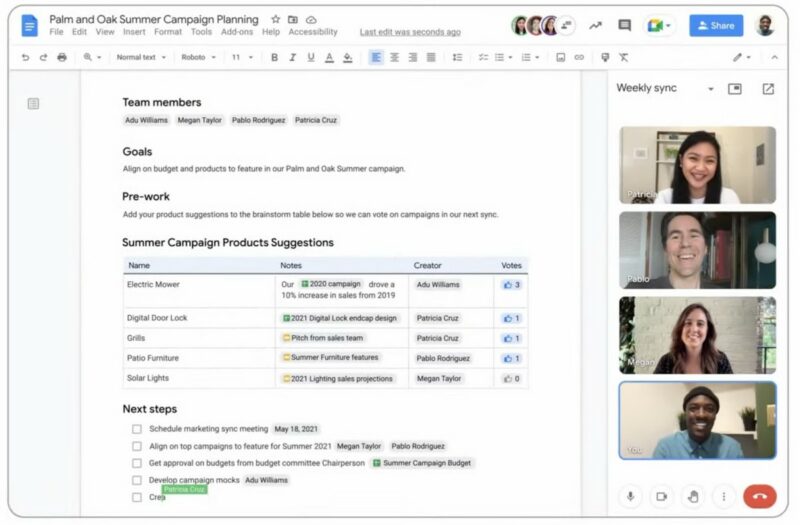Screen dimensions: 800x525
Task: Check the Schedule marketing sync meeting box
Action: (x=137, y=429)
